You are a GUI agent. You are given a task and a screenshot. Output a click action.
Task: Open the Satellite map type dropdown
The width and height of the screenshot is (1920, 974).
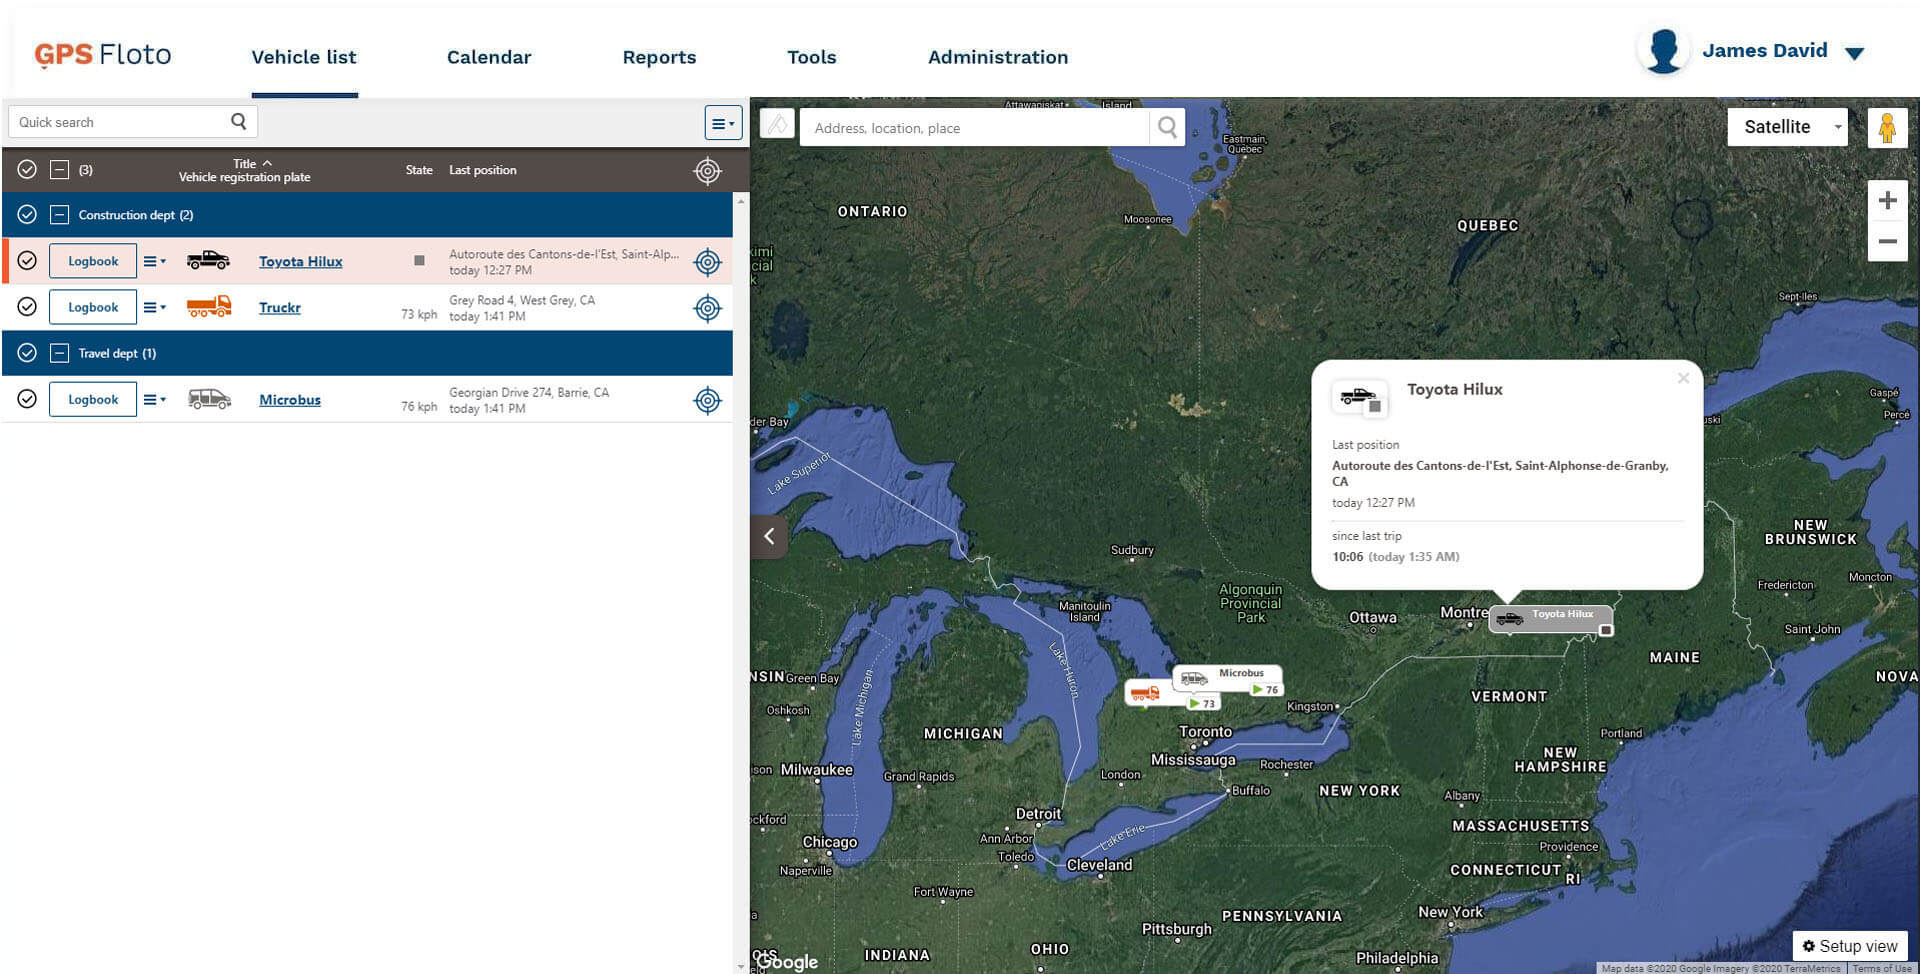(1787, 127)
